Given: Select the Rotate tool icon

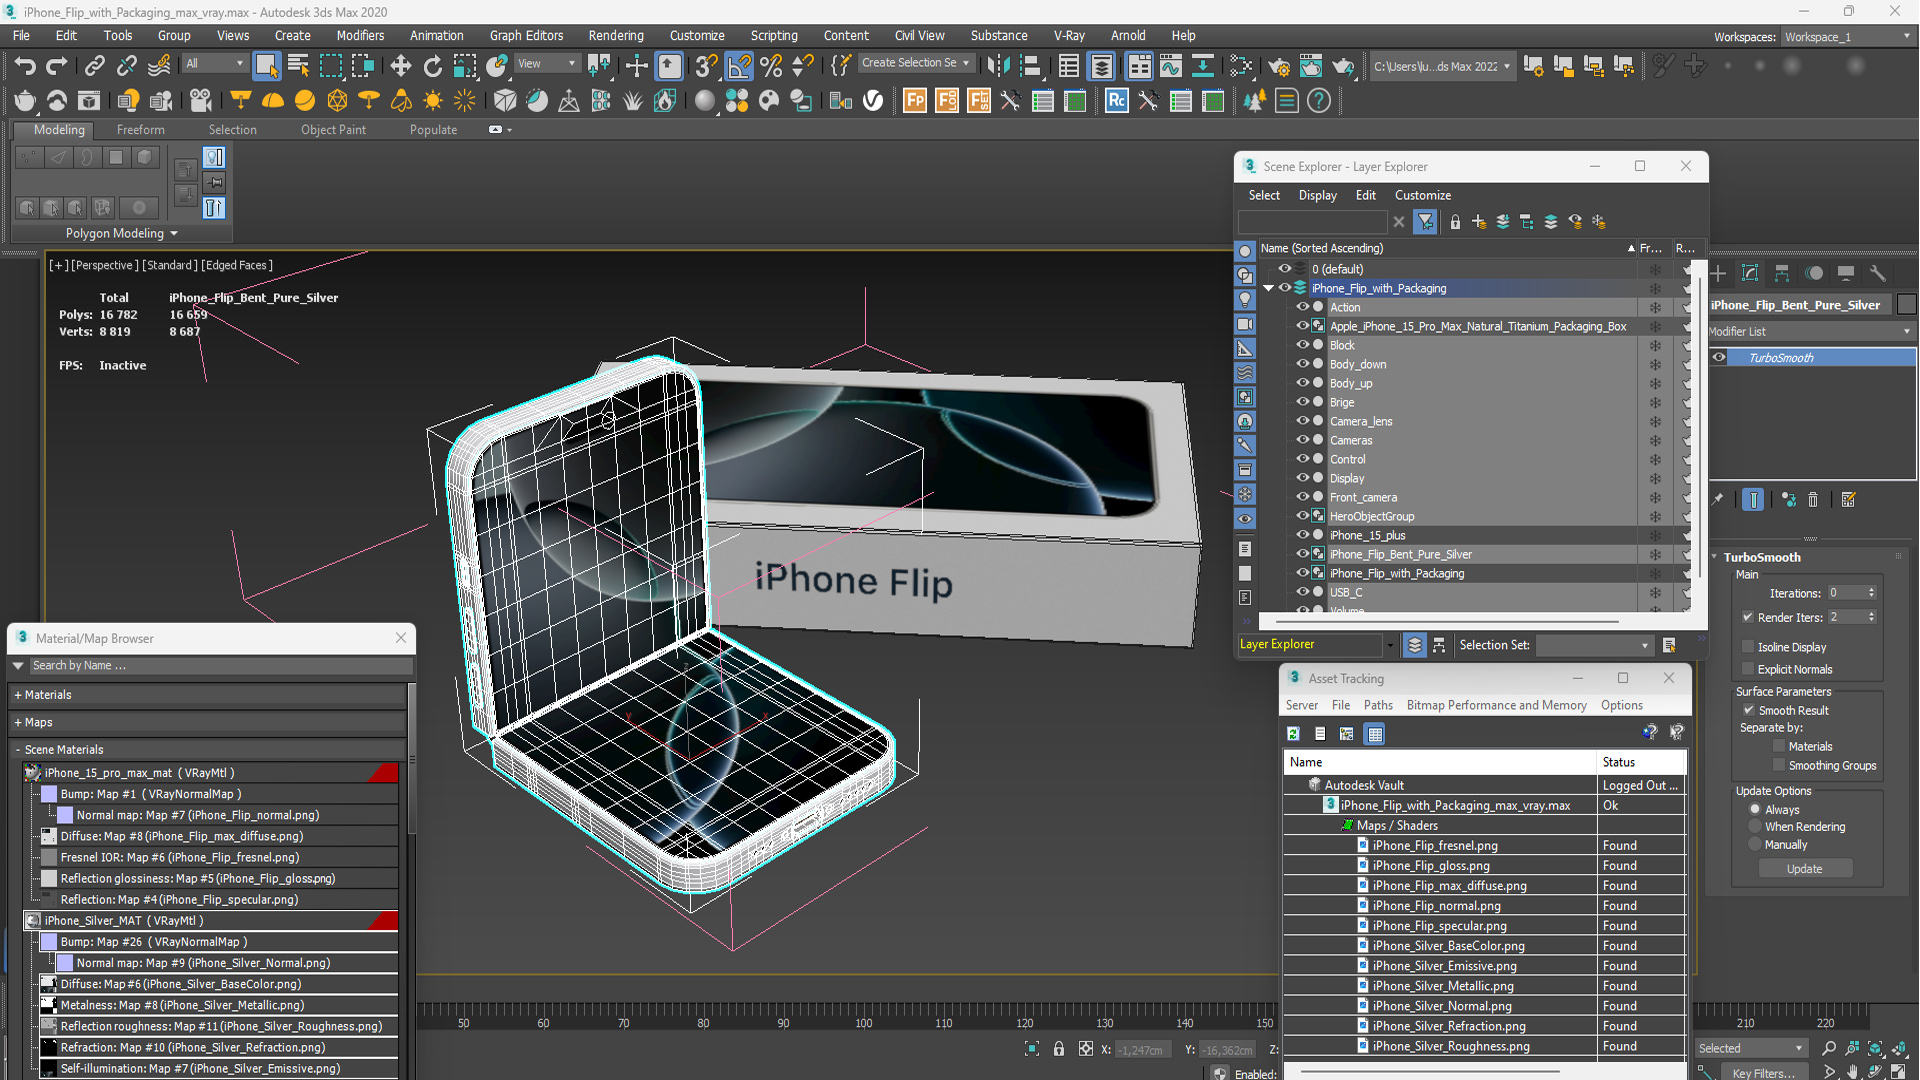Looking at the screenshot, I should pos(432,66).
